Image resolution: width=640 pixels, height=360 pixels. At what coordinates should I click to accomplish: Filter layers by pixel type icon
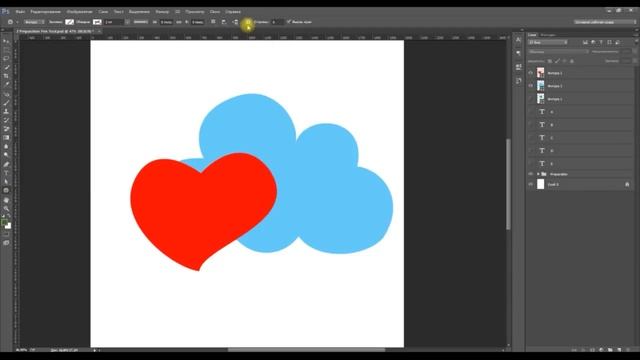(x=585, y=42)
